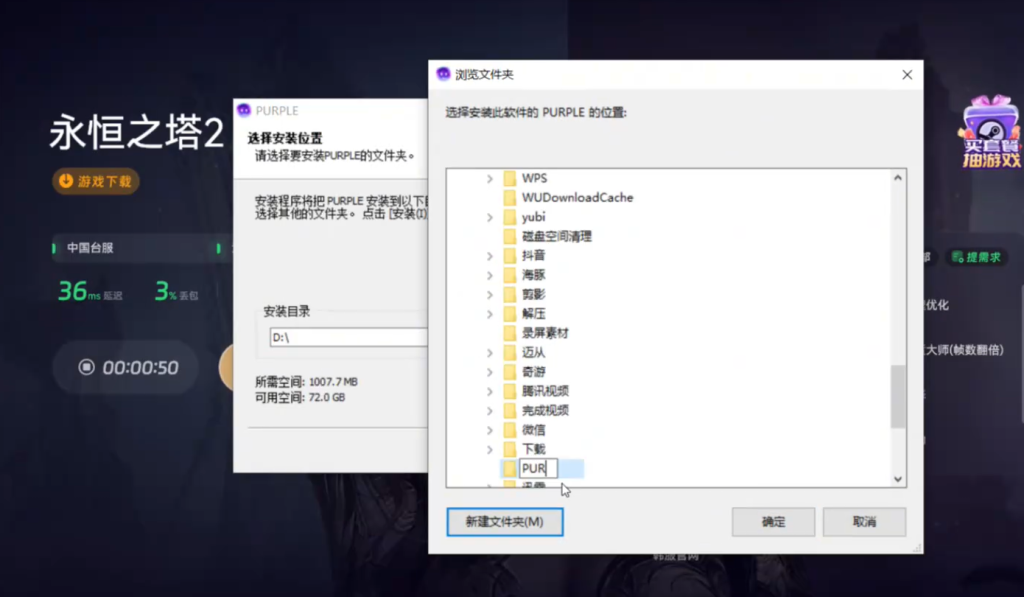Select the WPS folder icon
Screen dimensions: 1024x597
(509, 178)
